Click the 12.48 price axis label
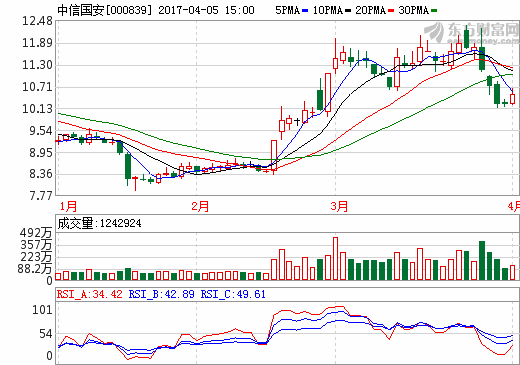 coord(37,21)
